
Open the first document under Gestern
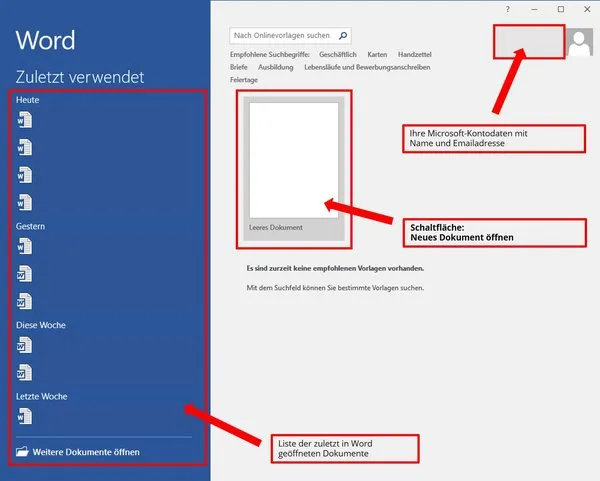pos(25,247)
